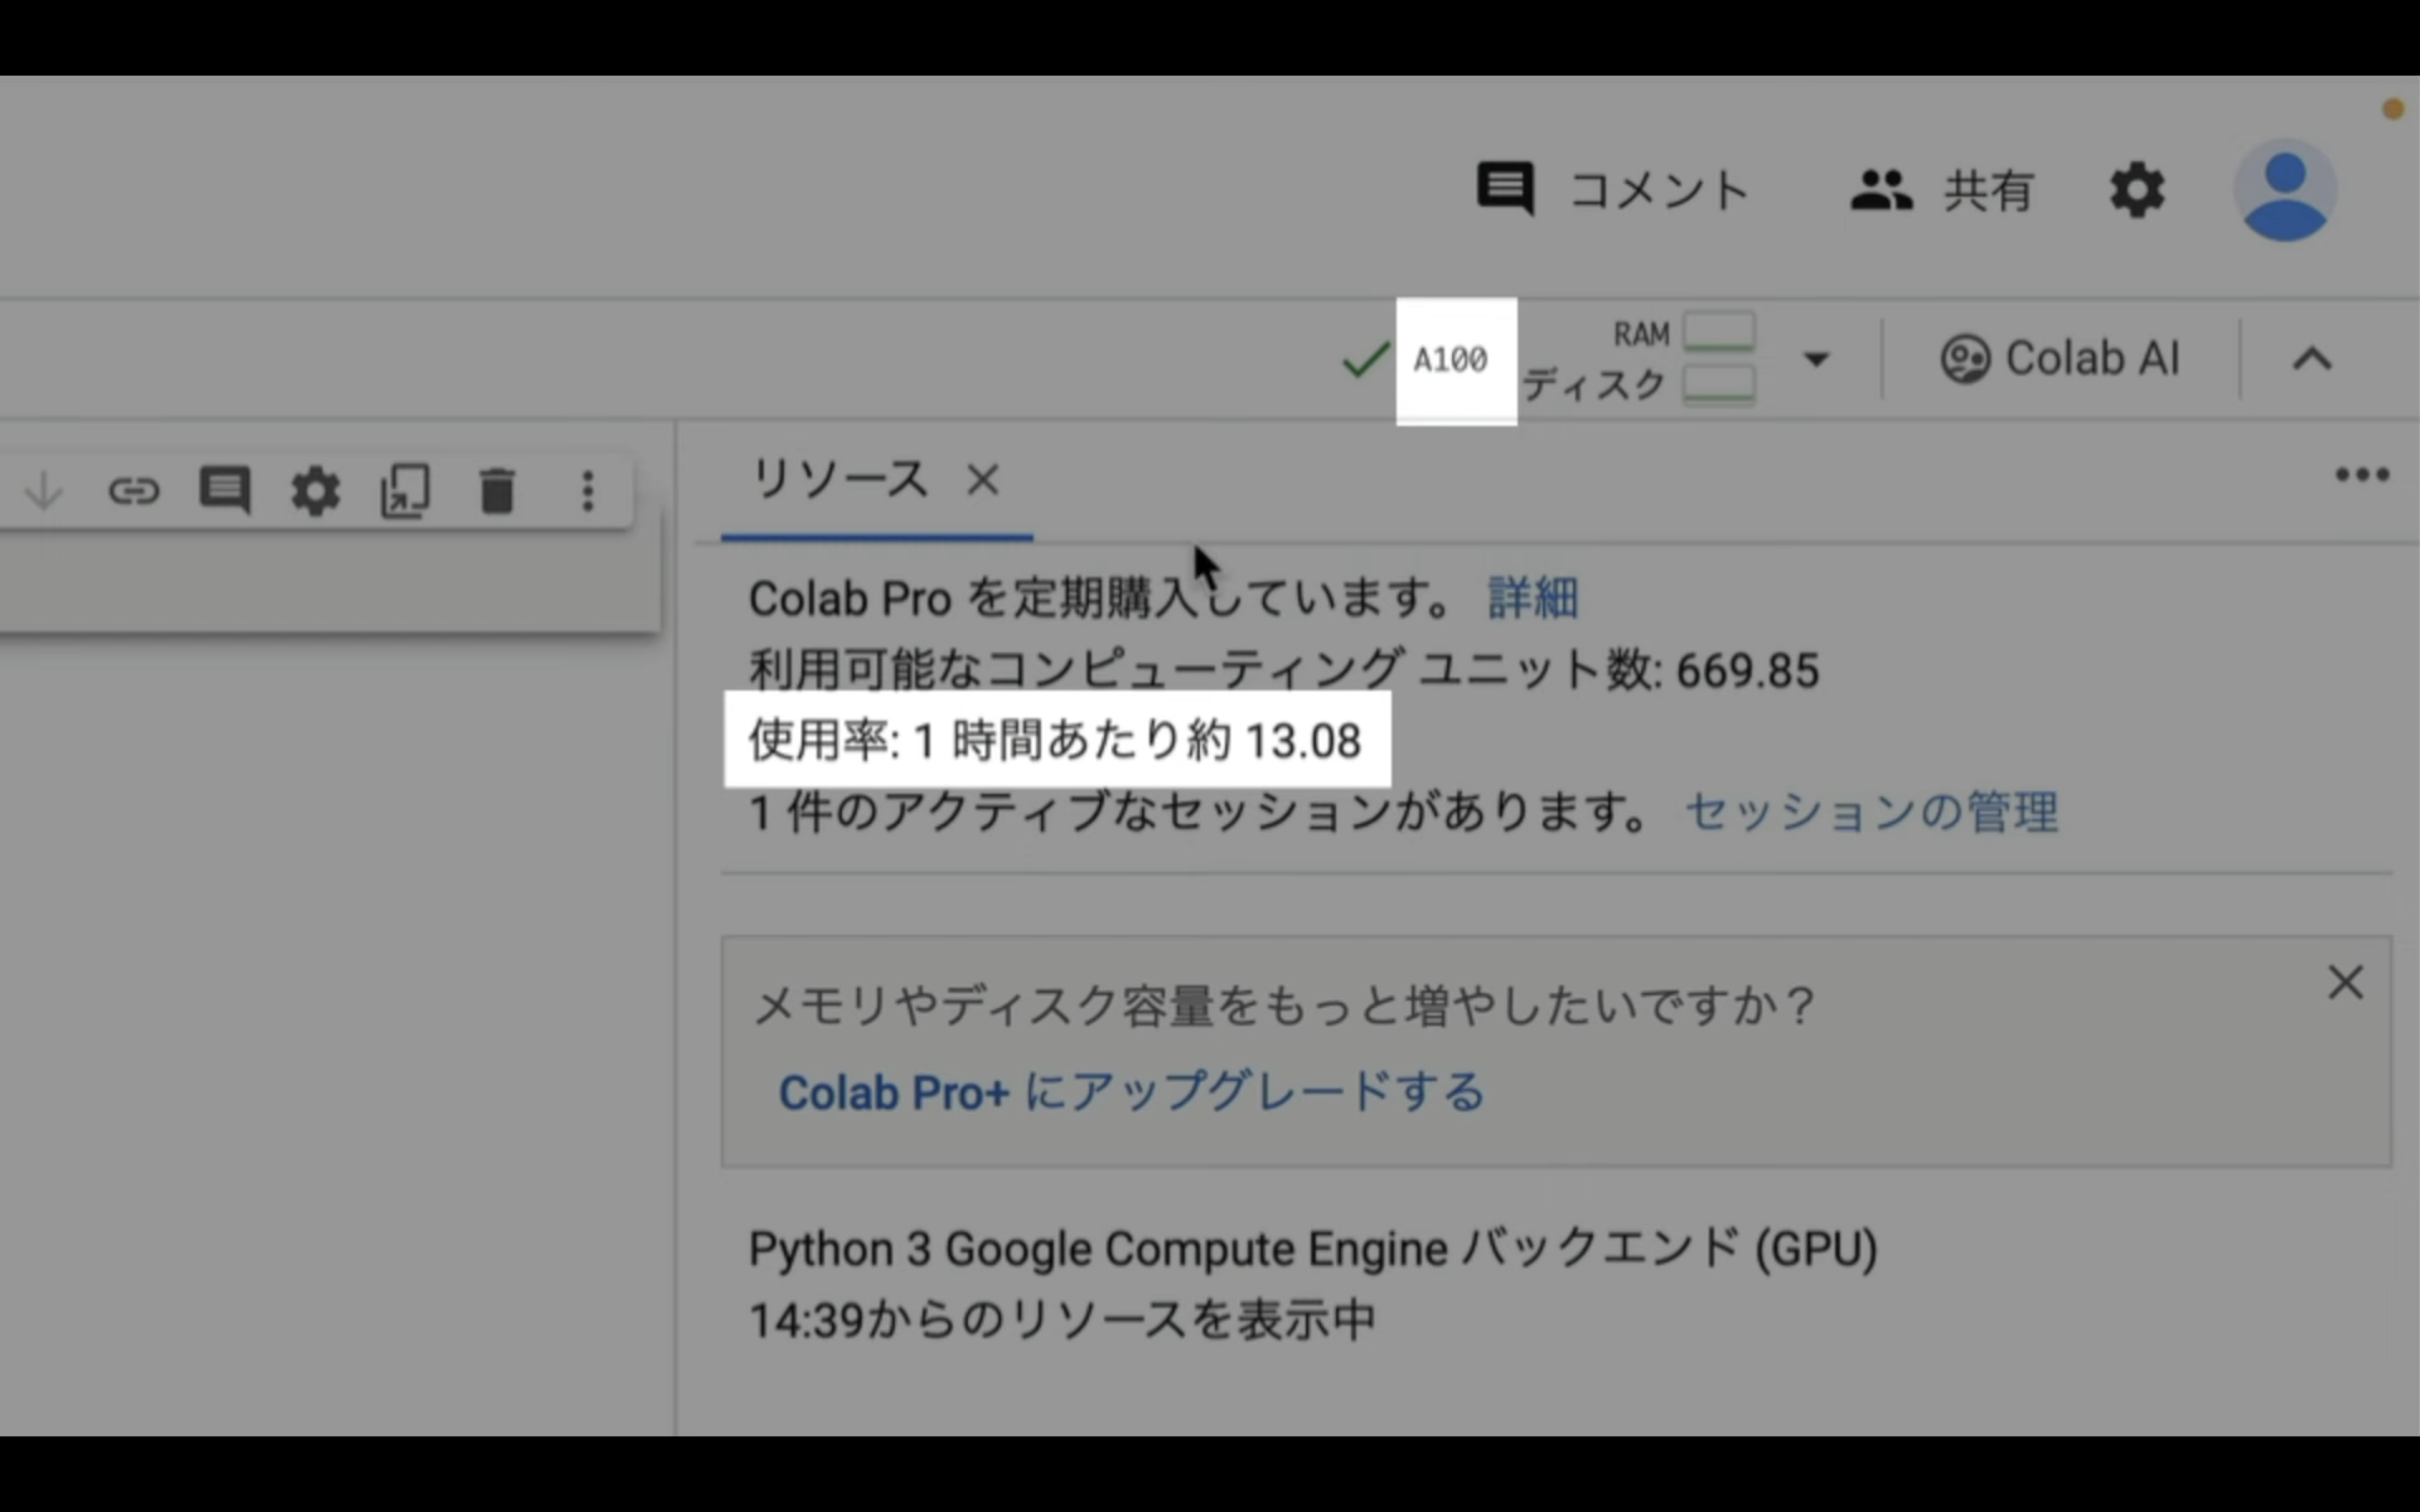The width and height of the screenshot is (2420, 1512).
Task: Click the 詳細 link
Action: [1533, 598]
